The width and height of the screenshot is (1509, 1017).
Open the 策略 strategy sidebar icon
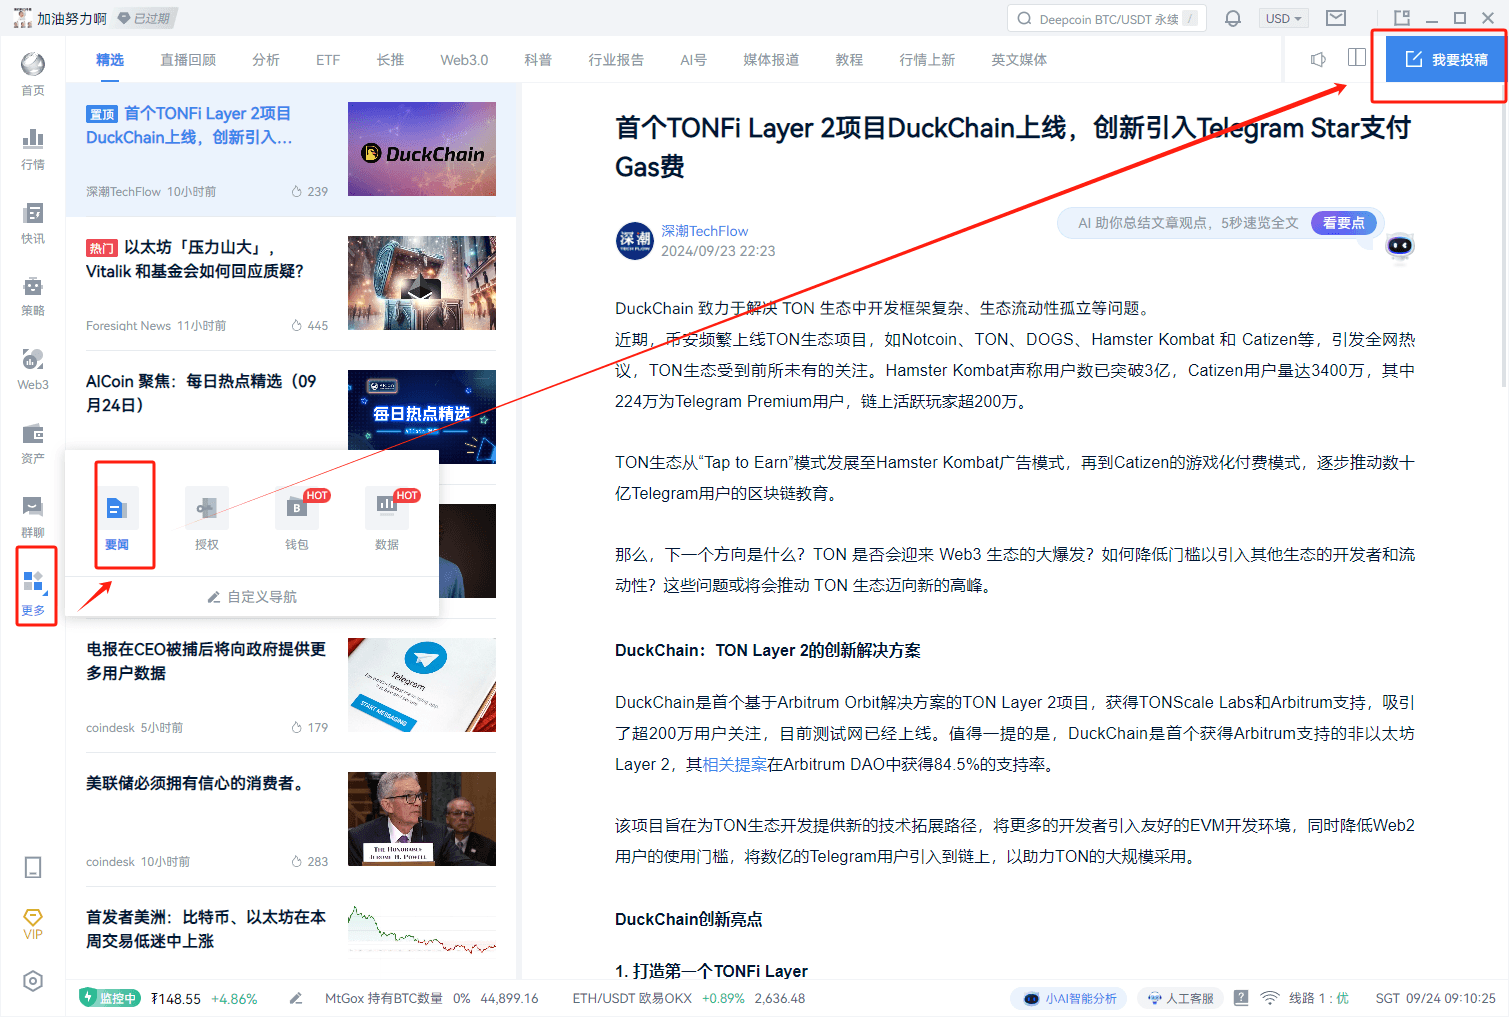pyautogui.click(x=33, y=295)
